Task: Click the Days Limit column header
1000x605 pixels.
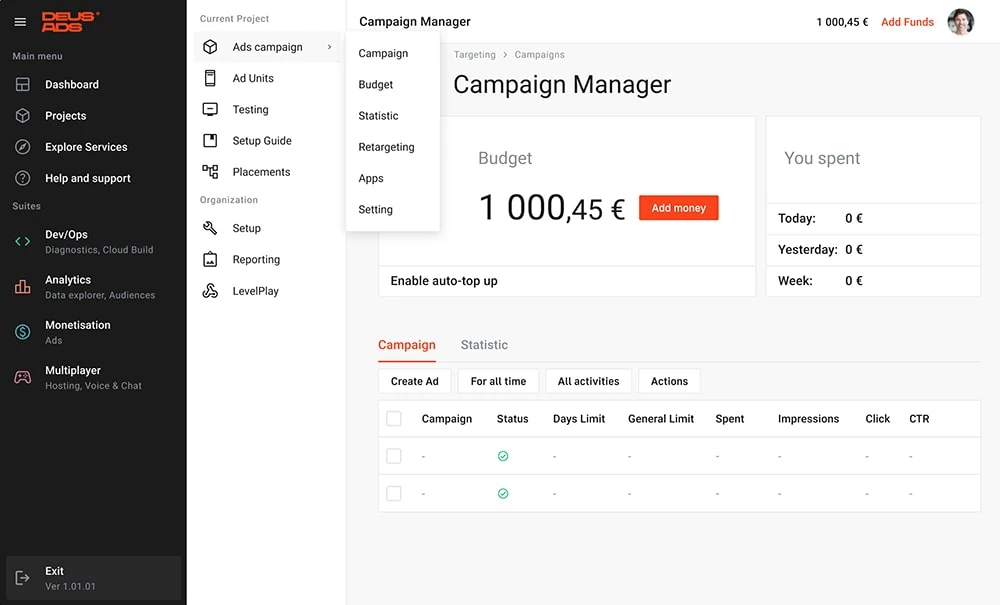Action: (x=578, y=419)
